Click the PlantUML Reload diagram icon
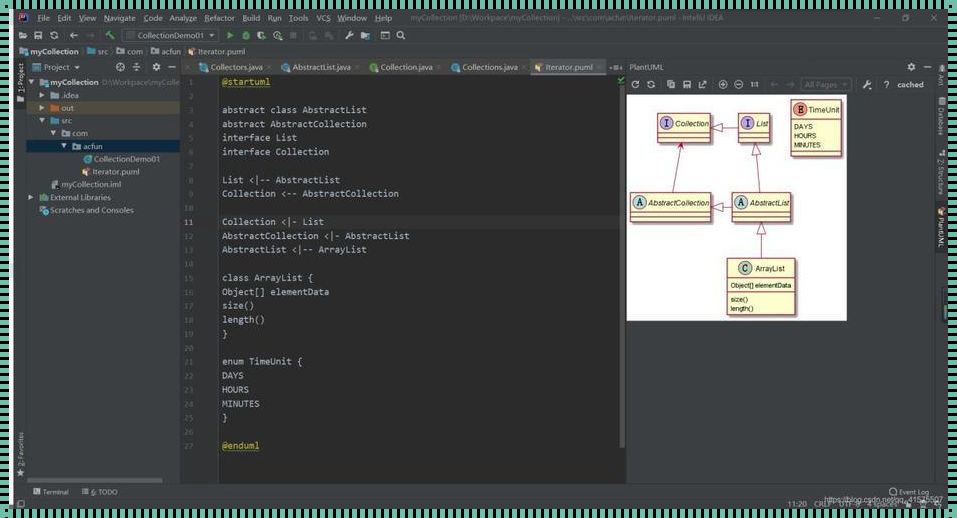This screenshot has height=518, width=957. (x=635, y=85)
